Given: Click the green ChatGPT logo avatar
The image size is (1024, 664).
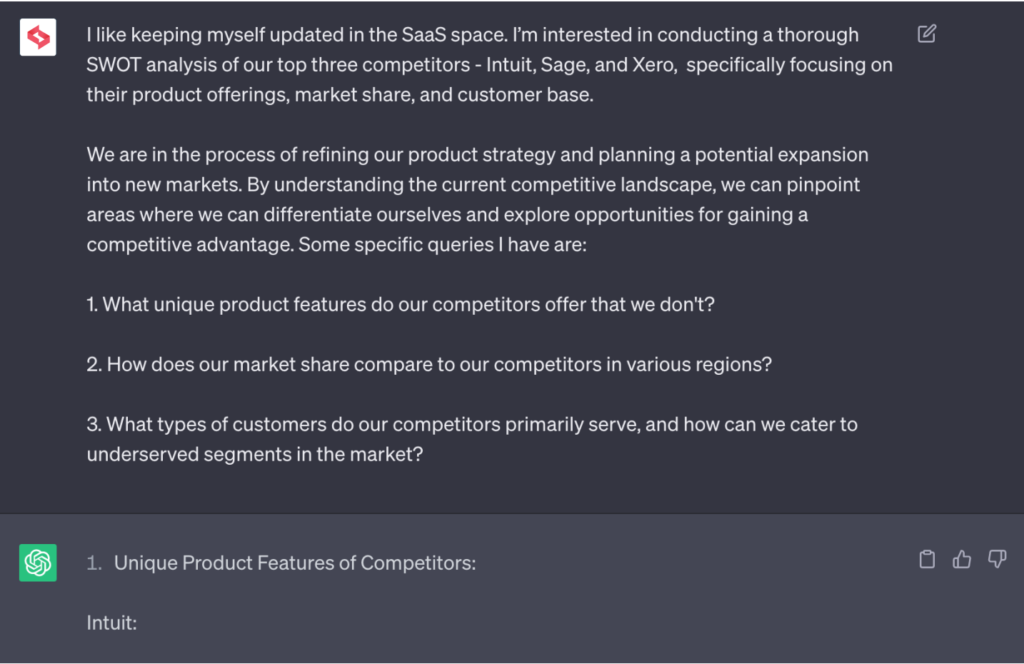Looking at the screenshot, I should tap(38, 563).
